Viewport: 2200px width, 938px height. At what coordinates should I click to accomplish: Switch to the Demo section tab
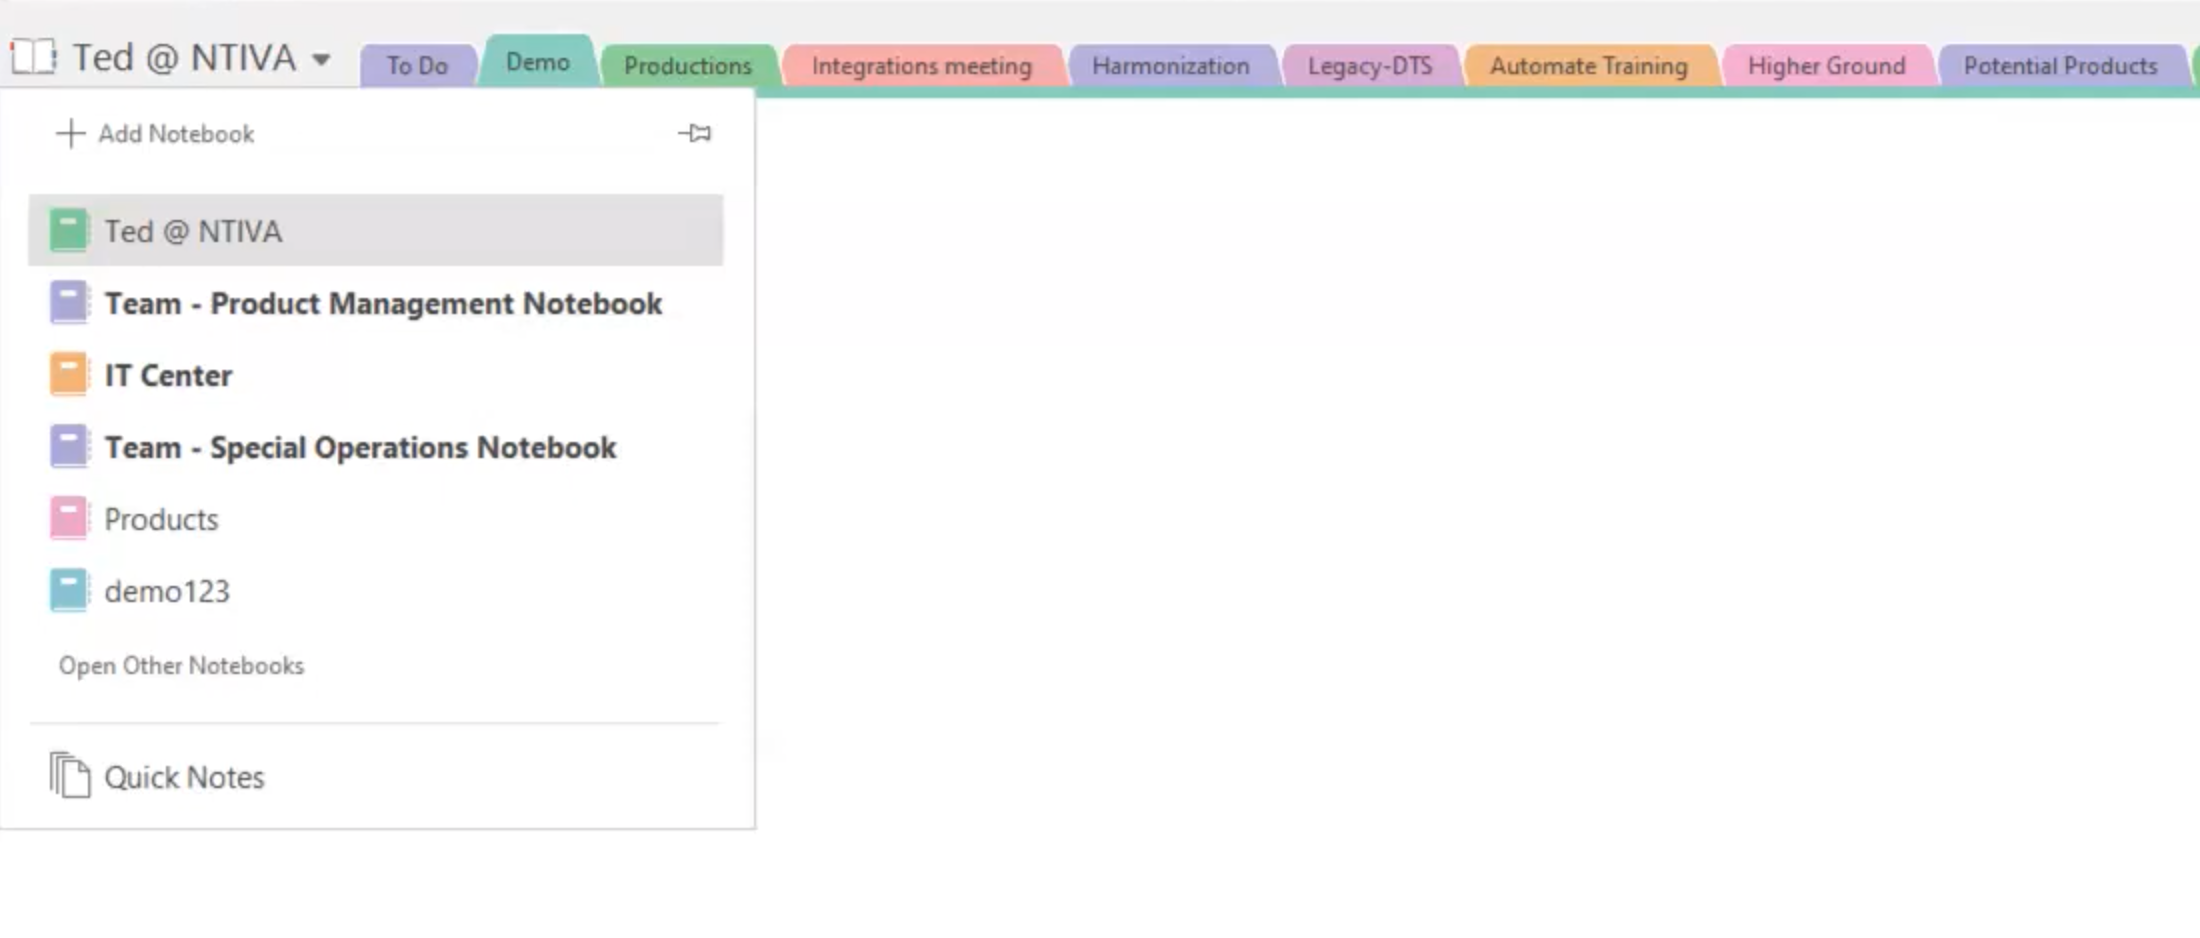(538, 62)
